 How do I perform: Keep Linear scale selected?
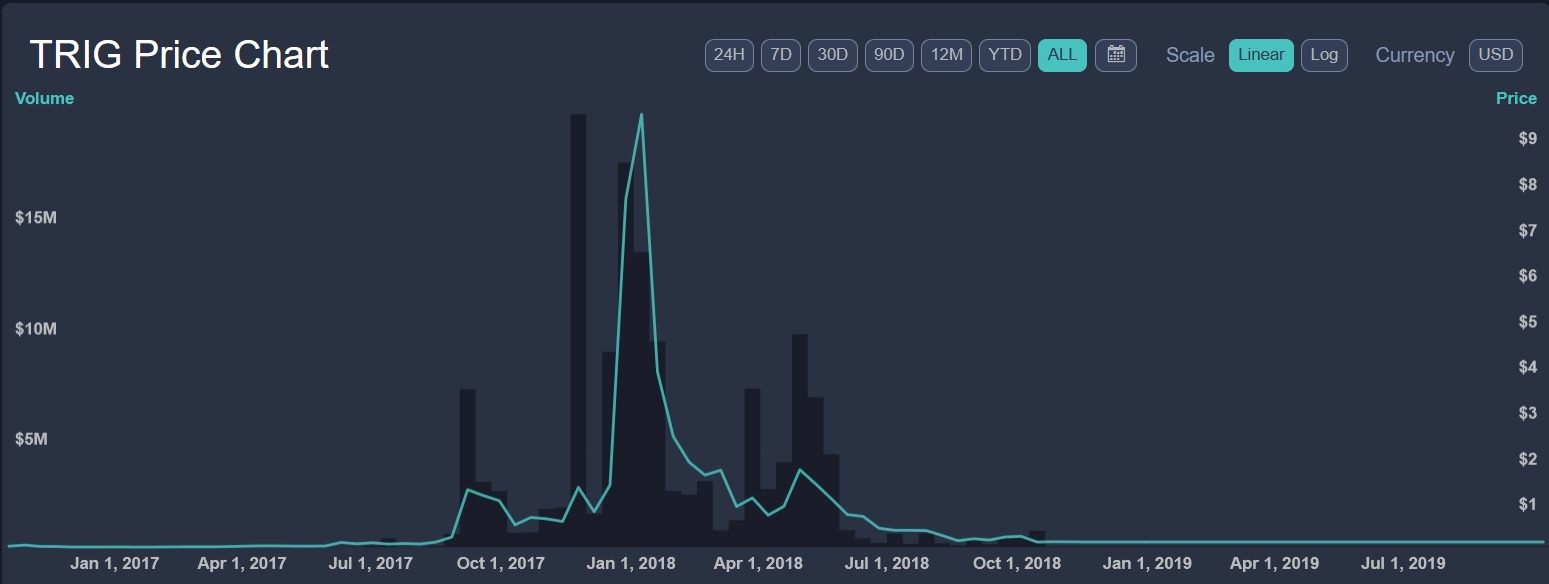click(1260, 55)
